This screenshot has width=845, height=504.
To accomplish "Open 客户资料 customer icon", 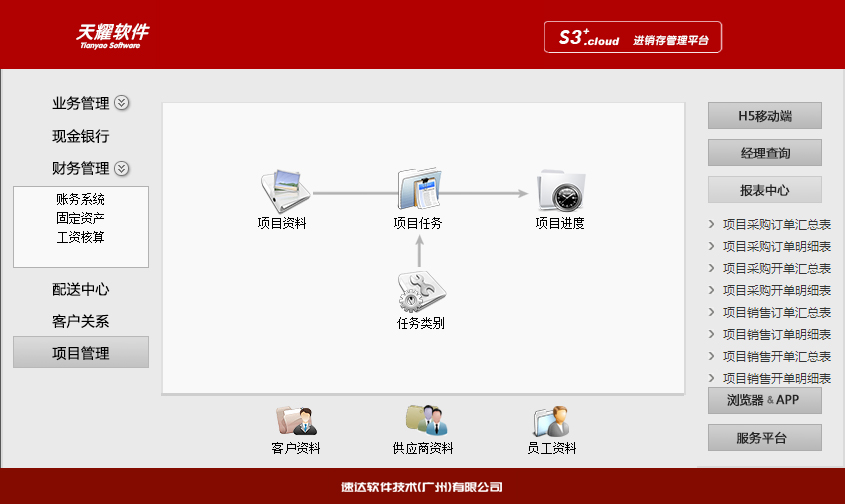I will [x=296, y=420].
